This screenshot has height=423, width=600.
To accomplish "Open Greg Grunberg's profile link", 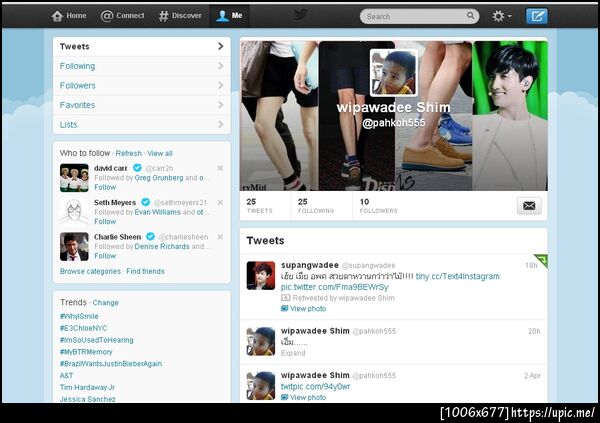I will (159, 178).
